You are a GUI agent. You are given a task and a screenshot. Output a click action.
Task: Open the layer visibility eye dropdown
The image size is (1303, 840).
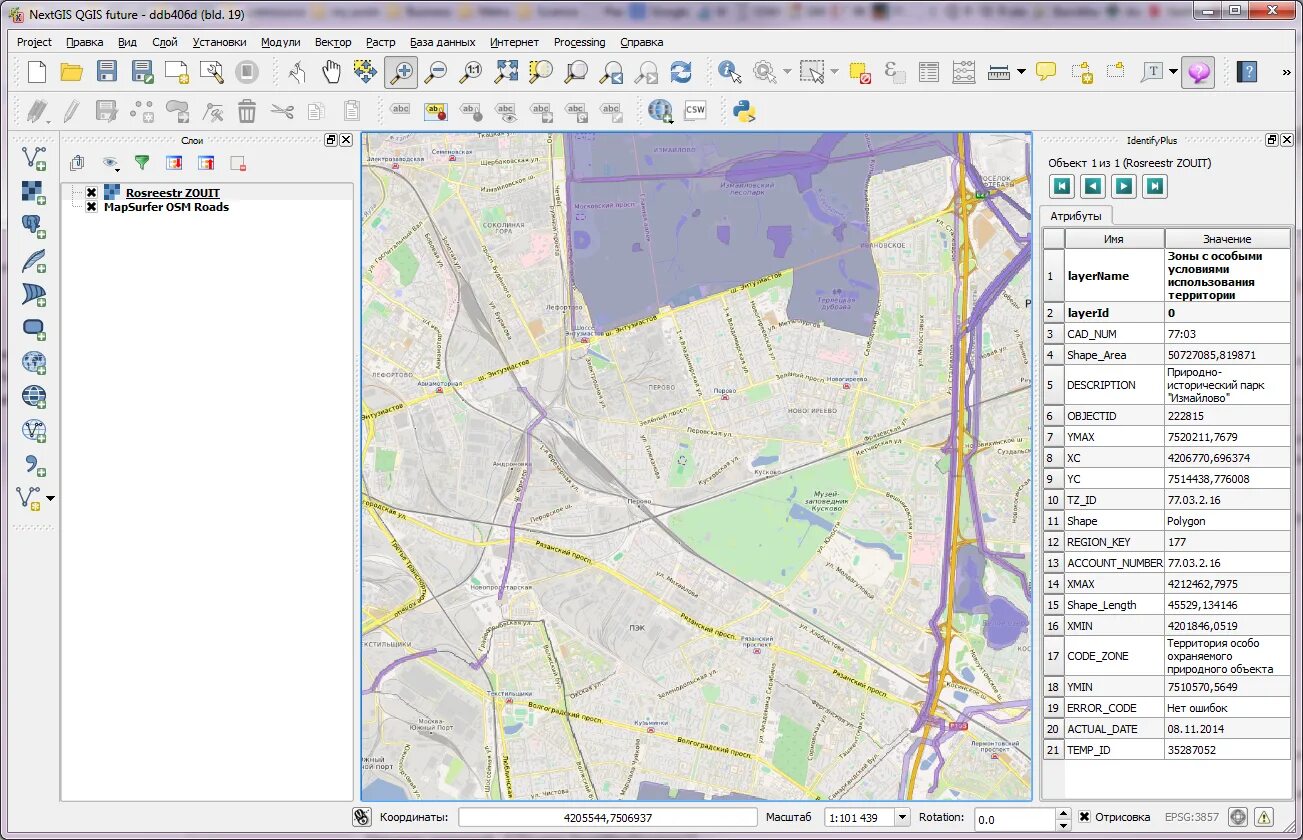110,163
